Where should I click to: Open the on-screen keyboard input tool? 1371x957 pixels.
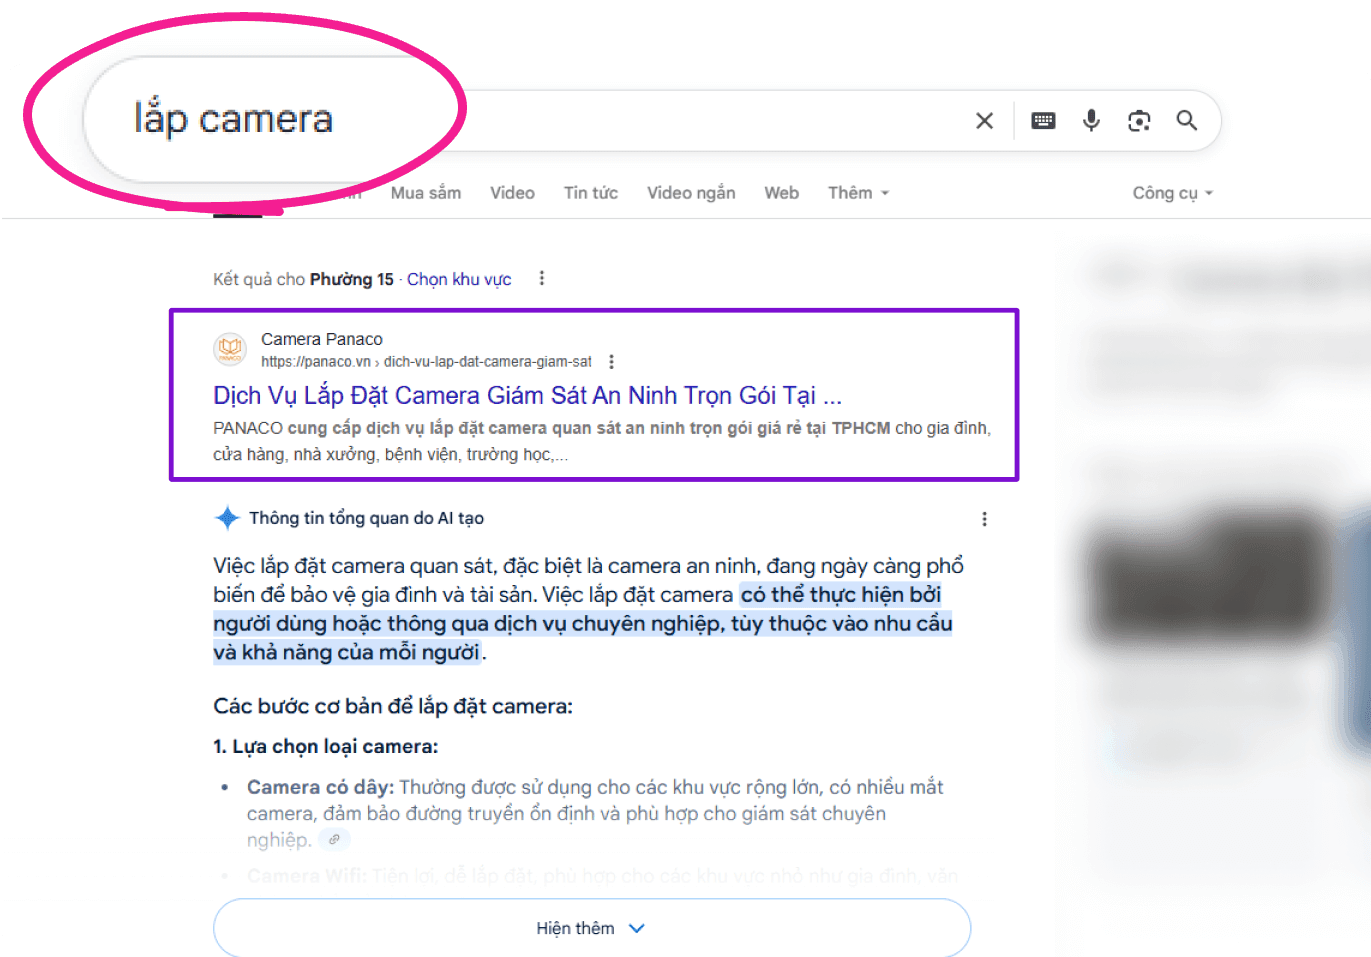[x=1043, y=121]
